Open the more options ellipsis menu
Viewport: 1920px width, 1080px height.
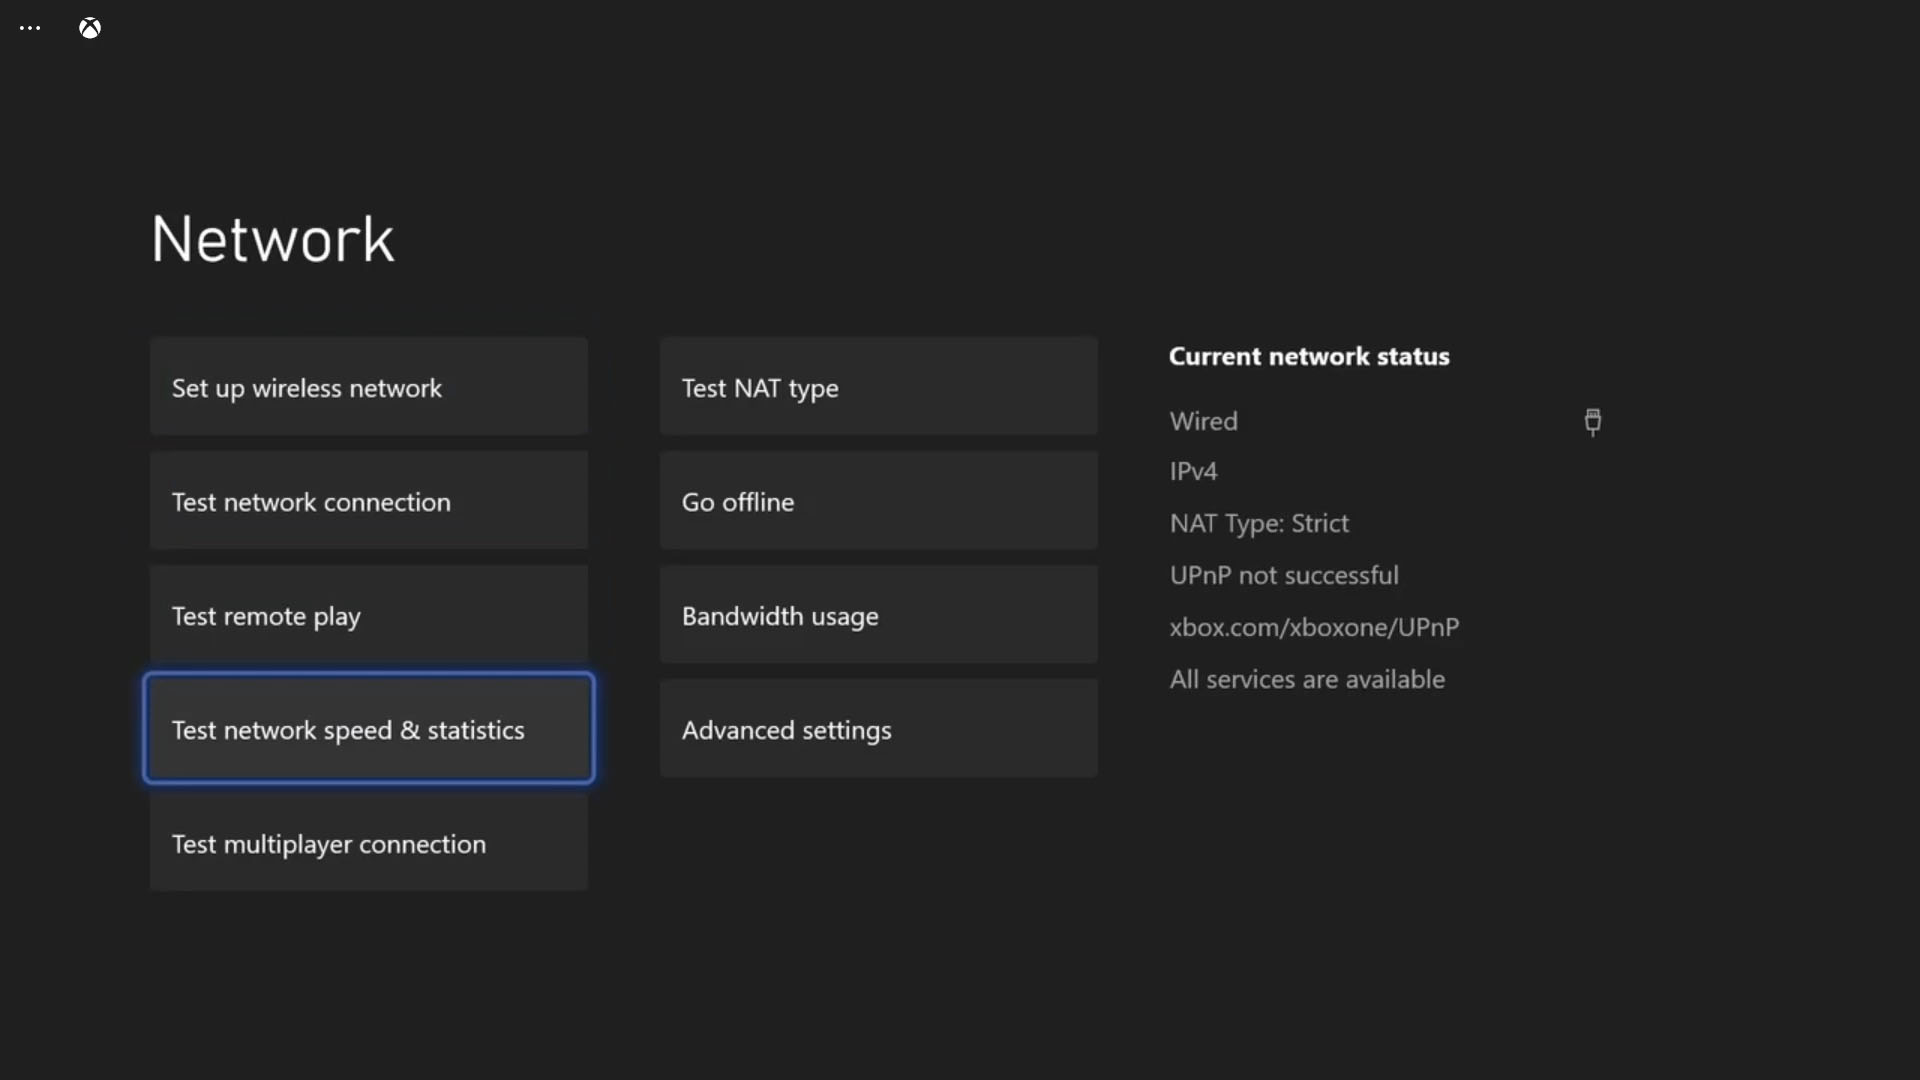[29, 28]
